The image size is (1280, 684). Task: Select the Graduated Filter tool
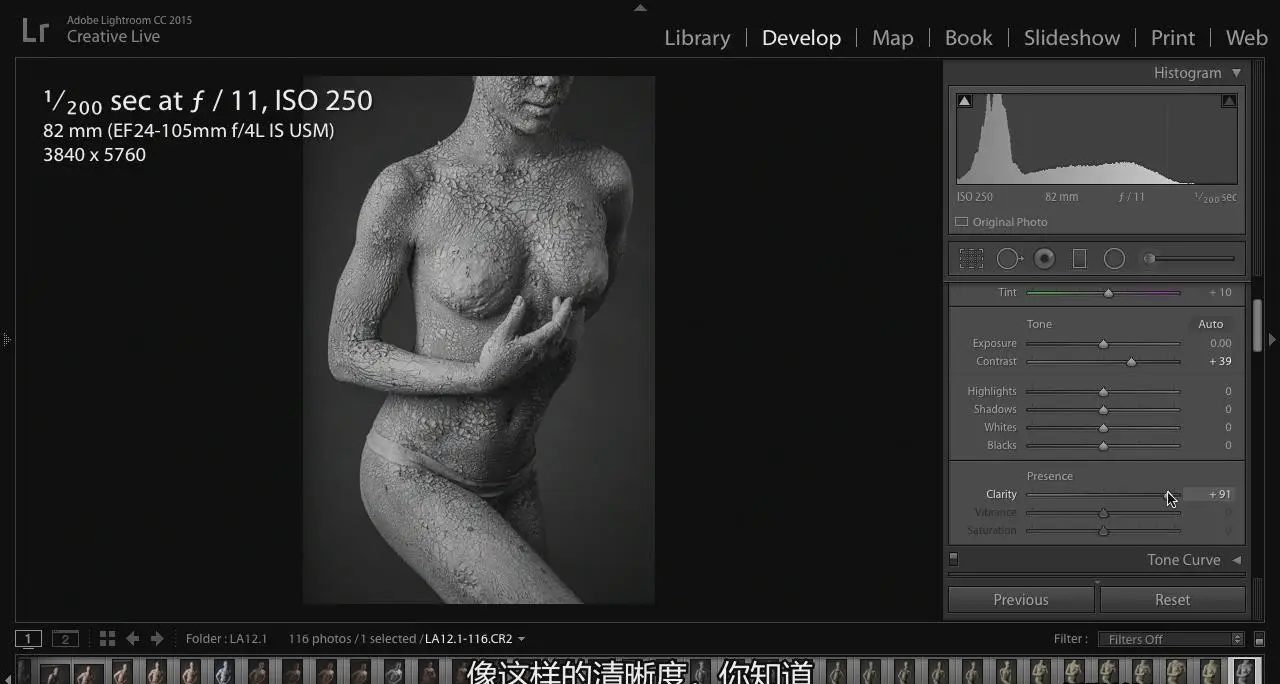point(1079,259)
